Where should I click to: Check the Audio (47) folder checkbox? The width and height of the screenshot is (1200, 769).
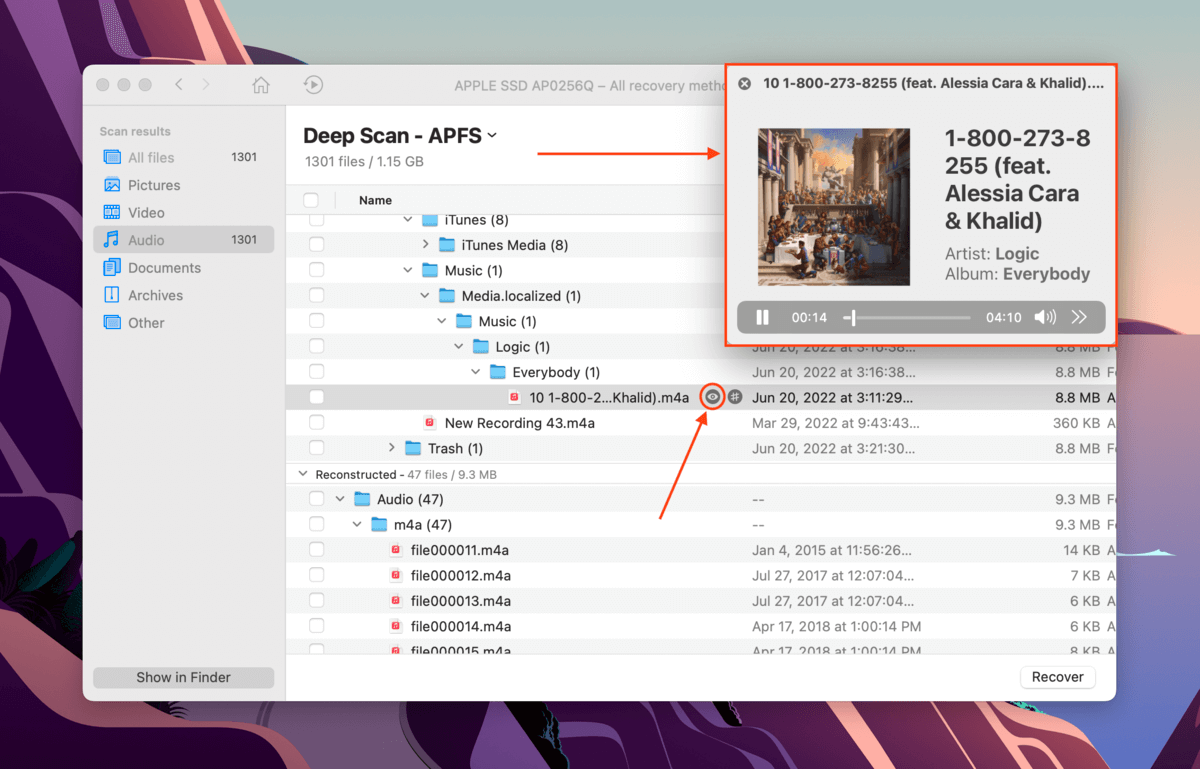point(316,499)
